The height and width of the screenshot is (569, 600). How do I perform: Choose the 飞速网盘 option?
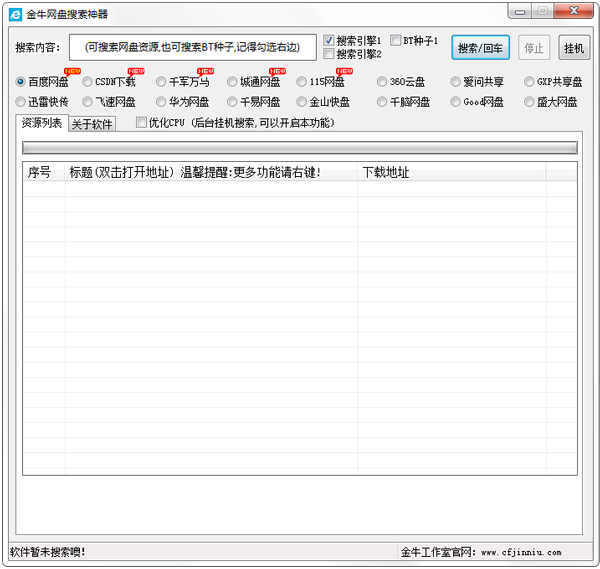click(87, 102)
